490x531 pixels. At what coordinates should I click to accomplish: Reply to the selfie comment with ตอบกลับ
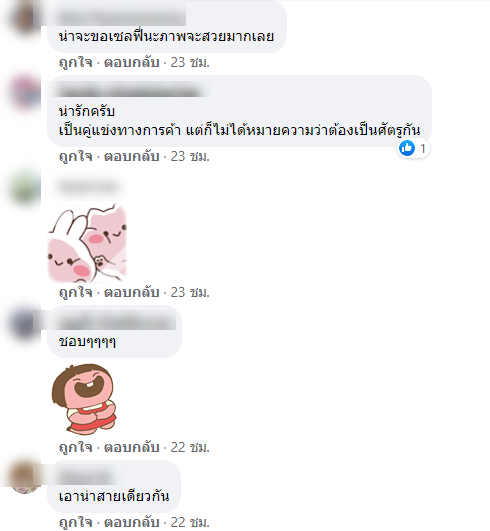(x=131, y=63)
